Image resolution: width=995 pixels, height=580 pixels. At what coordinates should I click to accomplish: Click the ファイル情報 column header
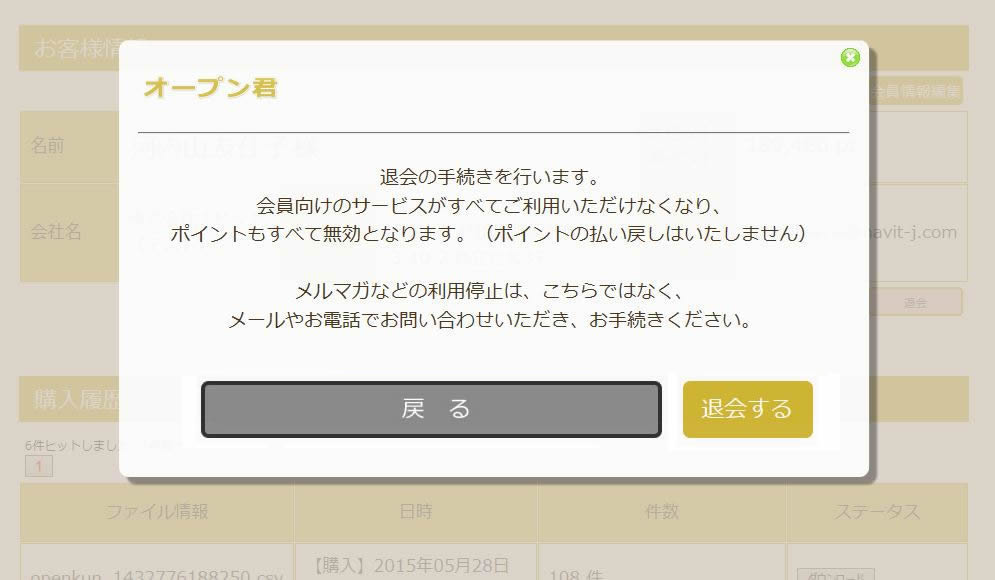point(157,512)
